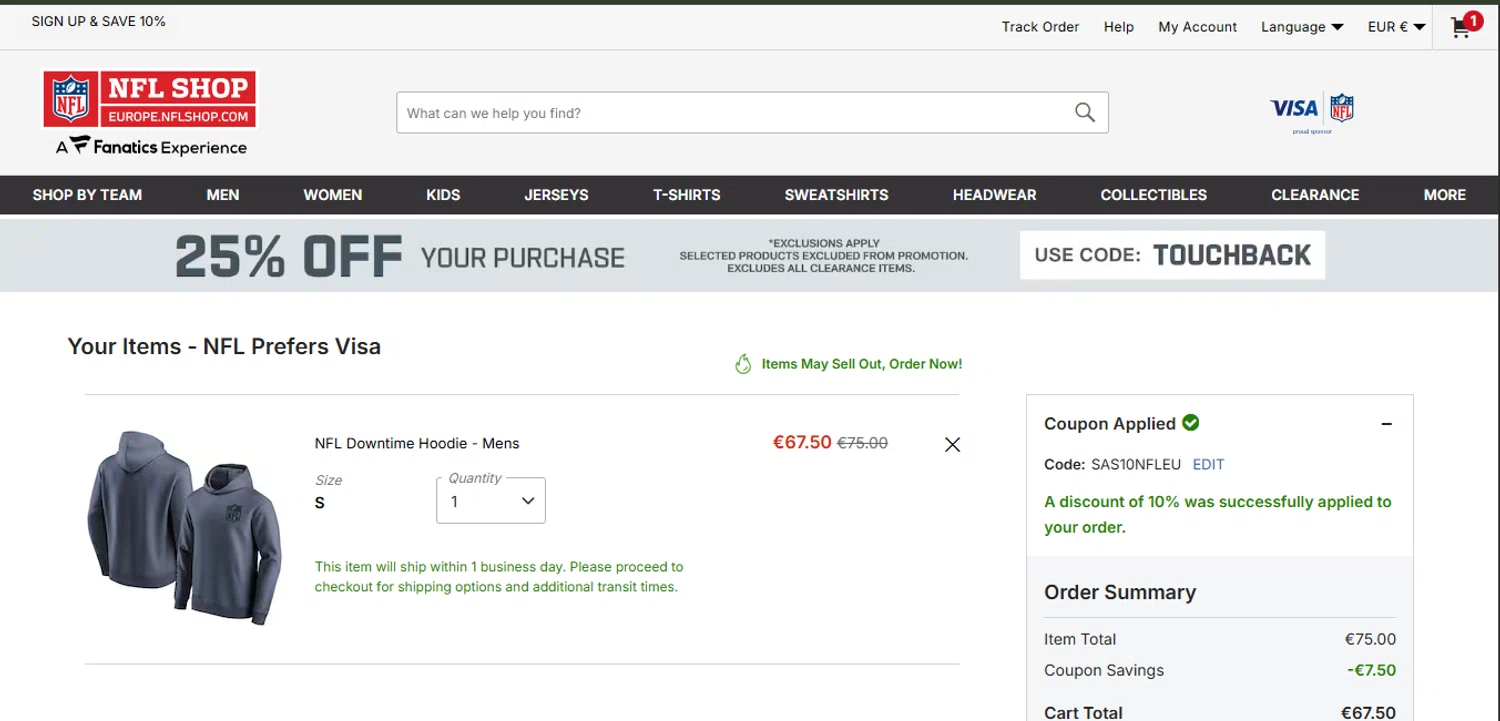
Task: Click Sign Up & Save 10%
Action: (99, 21)
